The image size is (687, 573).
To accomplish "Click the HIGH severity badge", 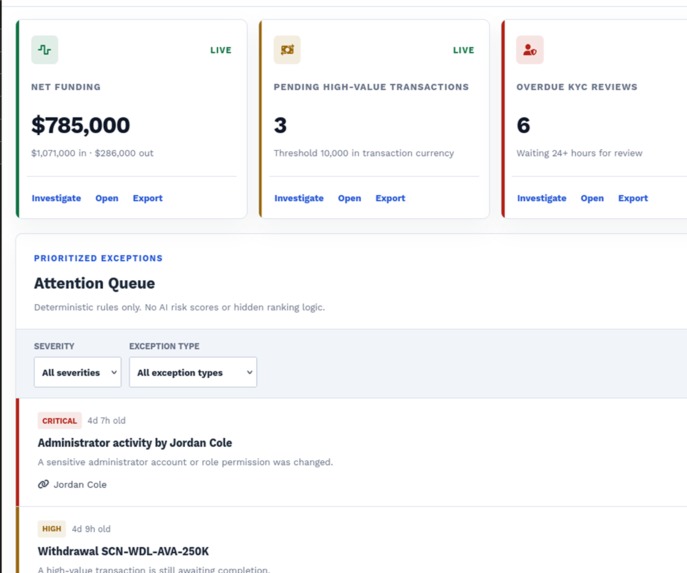I will [52, 529].
